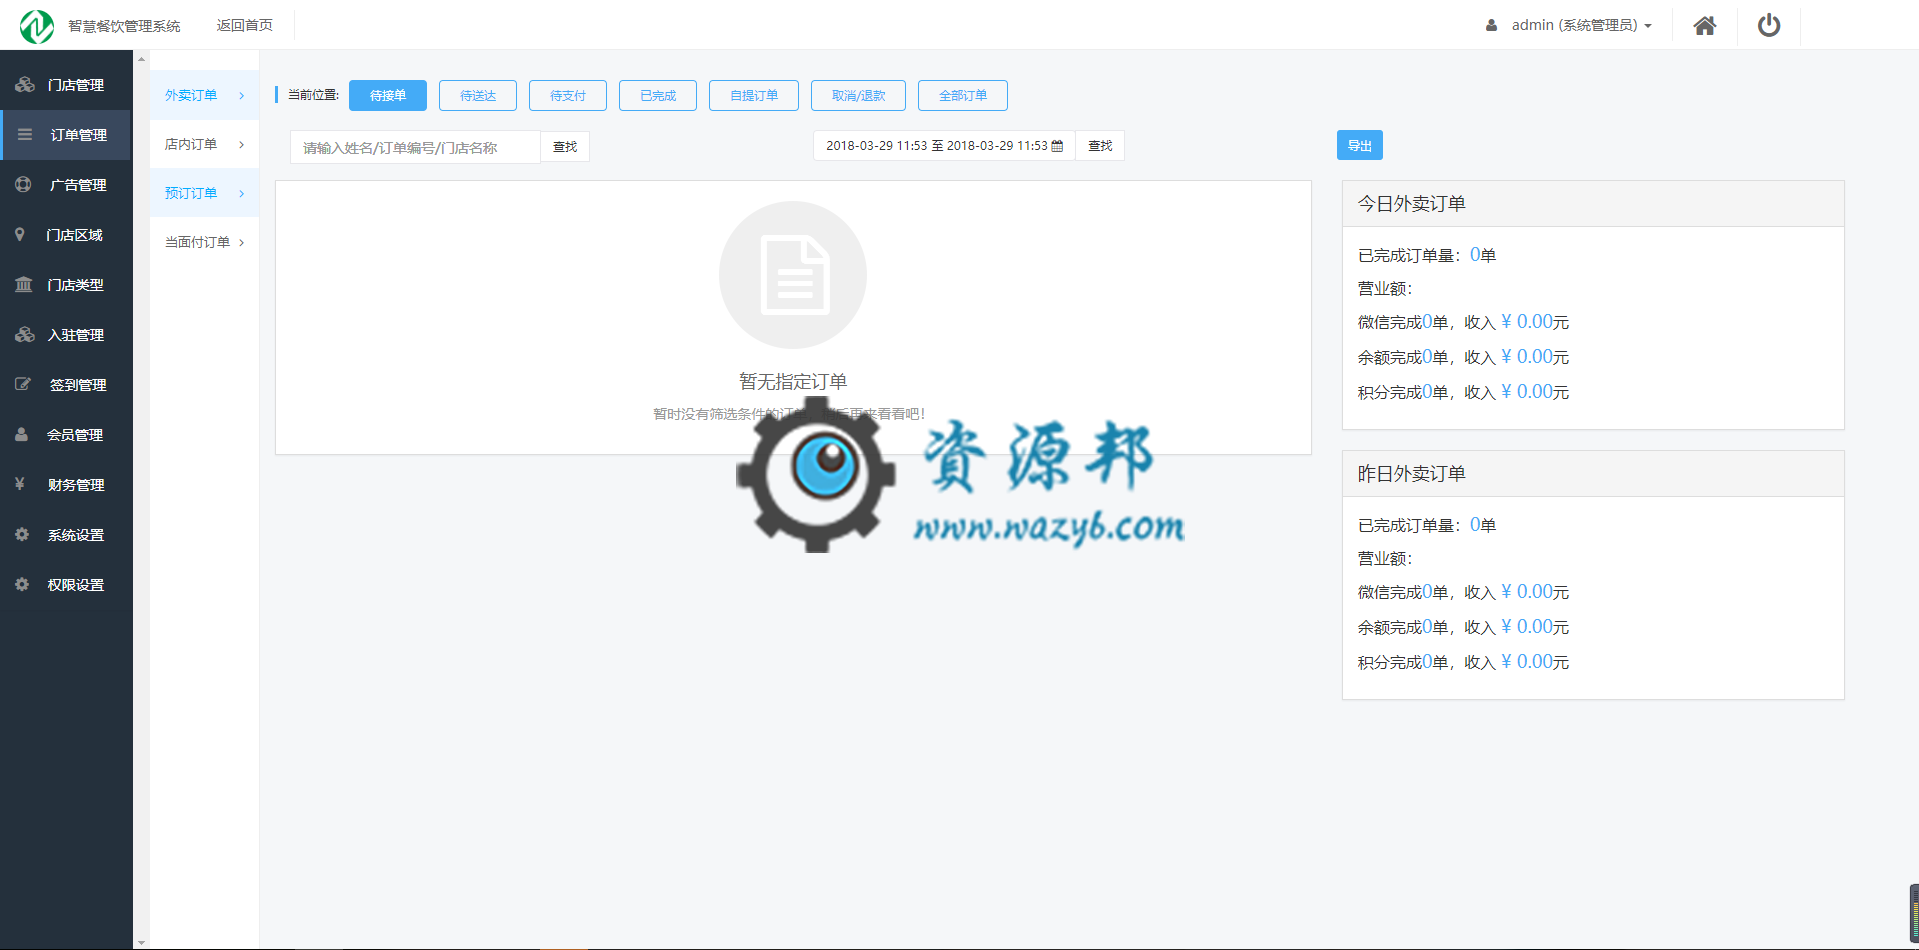
Task: Open 入驻管理 menu item
Action: (x=66, y=335)
